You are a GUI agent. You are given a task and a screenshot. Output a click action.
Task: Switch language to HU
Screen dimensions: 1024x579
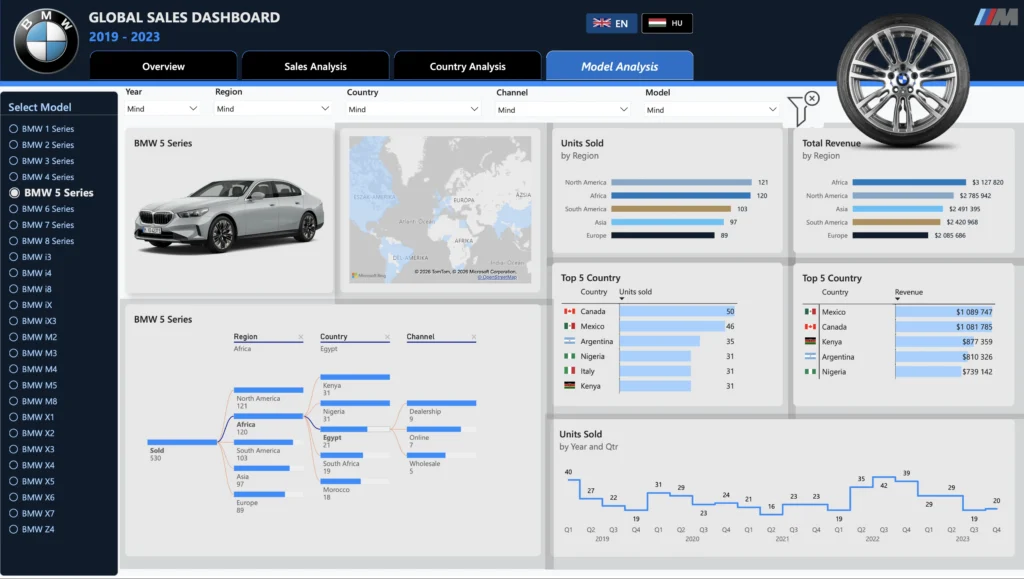pyautogui.click(x=667, y=23)
